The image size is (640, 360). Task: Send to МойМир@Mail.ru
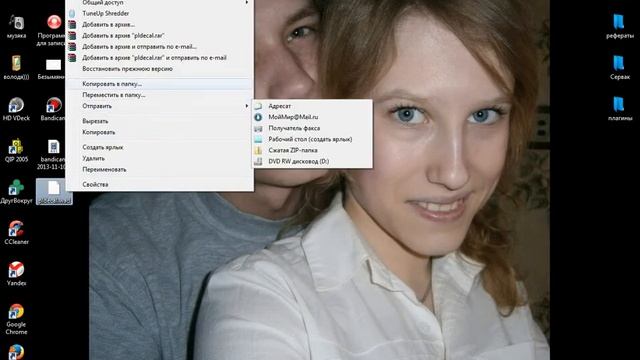(x=312, y=117)
